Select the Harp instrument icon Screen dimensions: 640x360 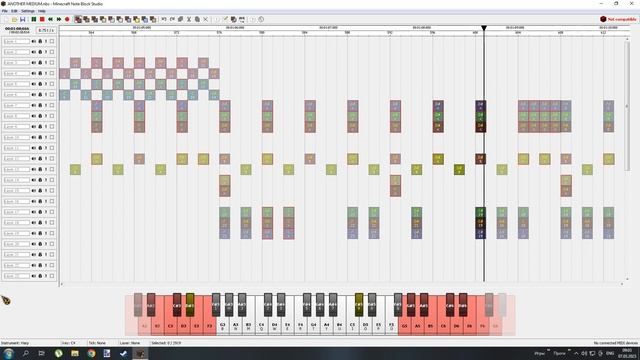(78, 19)
